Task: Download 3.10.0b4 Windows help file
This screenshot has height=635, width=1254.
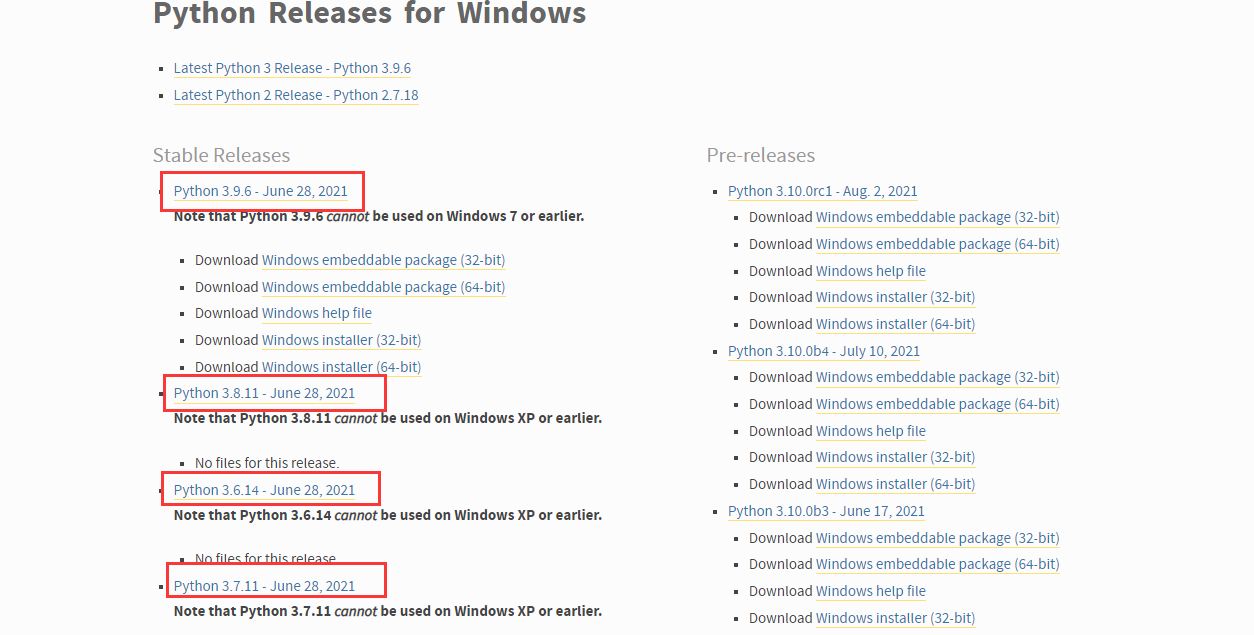Action: point(871,431)
